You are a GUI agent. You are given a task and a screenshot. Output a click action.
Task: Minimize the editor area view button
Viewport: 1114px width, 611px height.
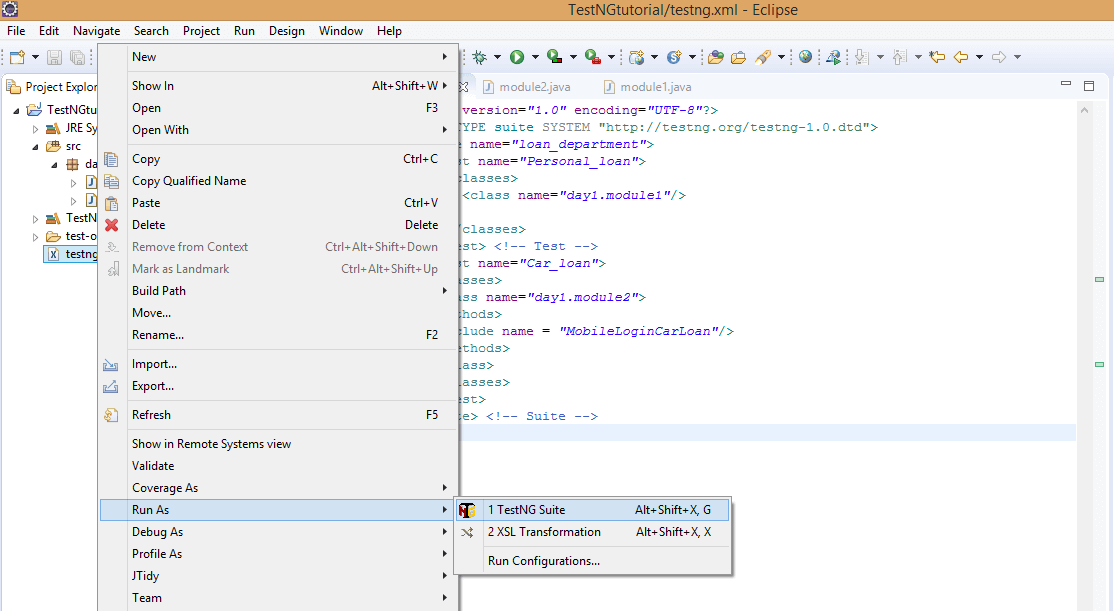tap(1066, 85)
